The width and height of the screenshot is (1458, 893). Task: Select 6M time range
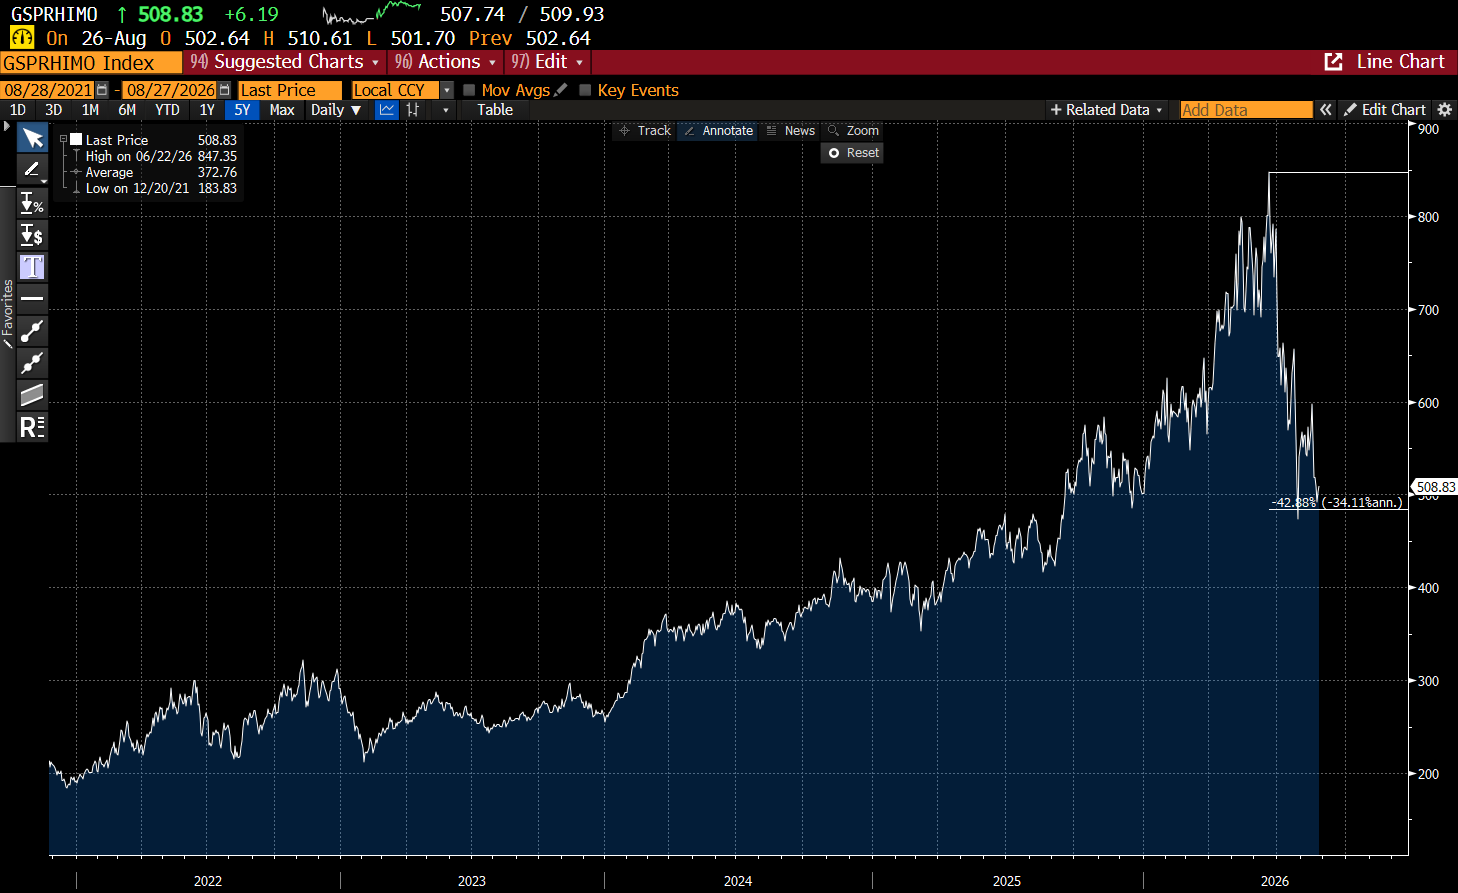[127, 110]
